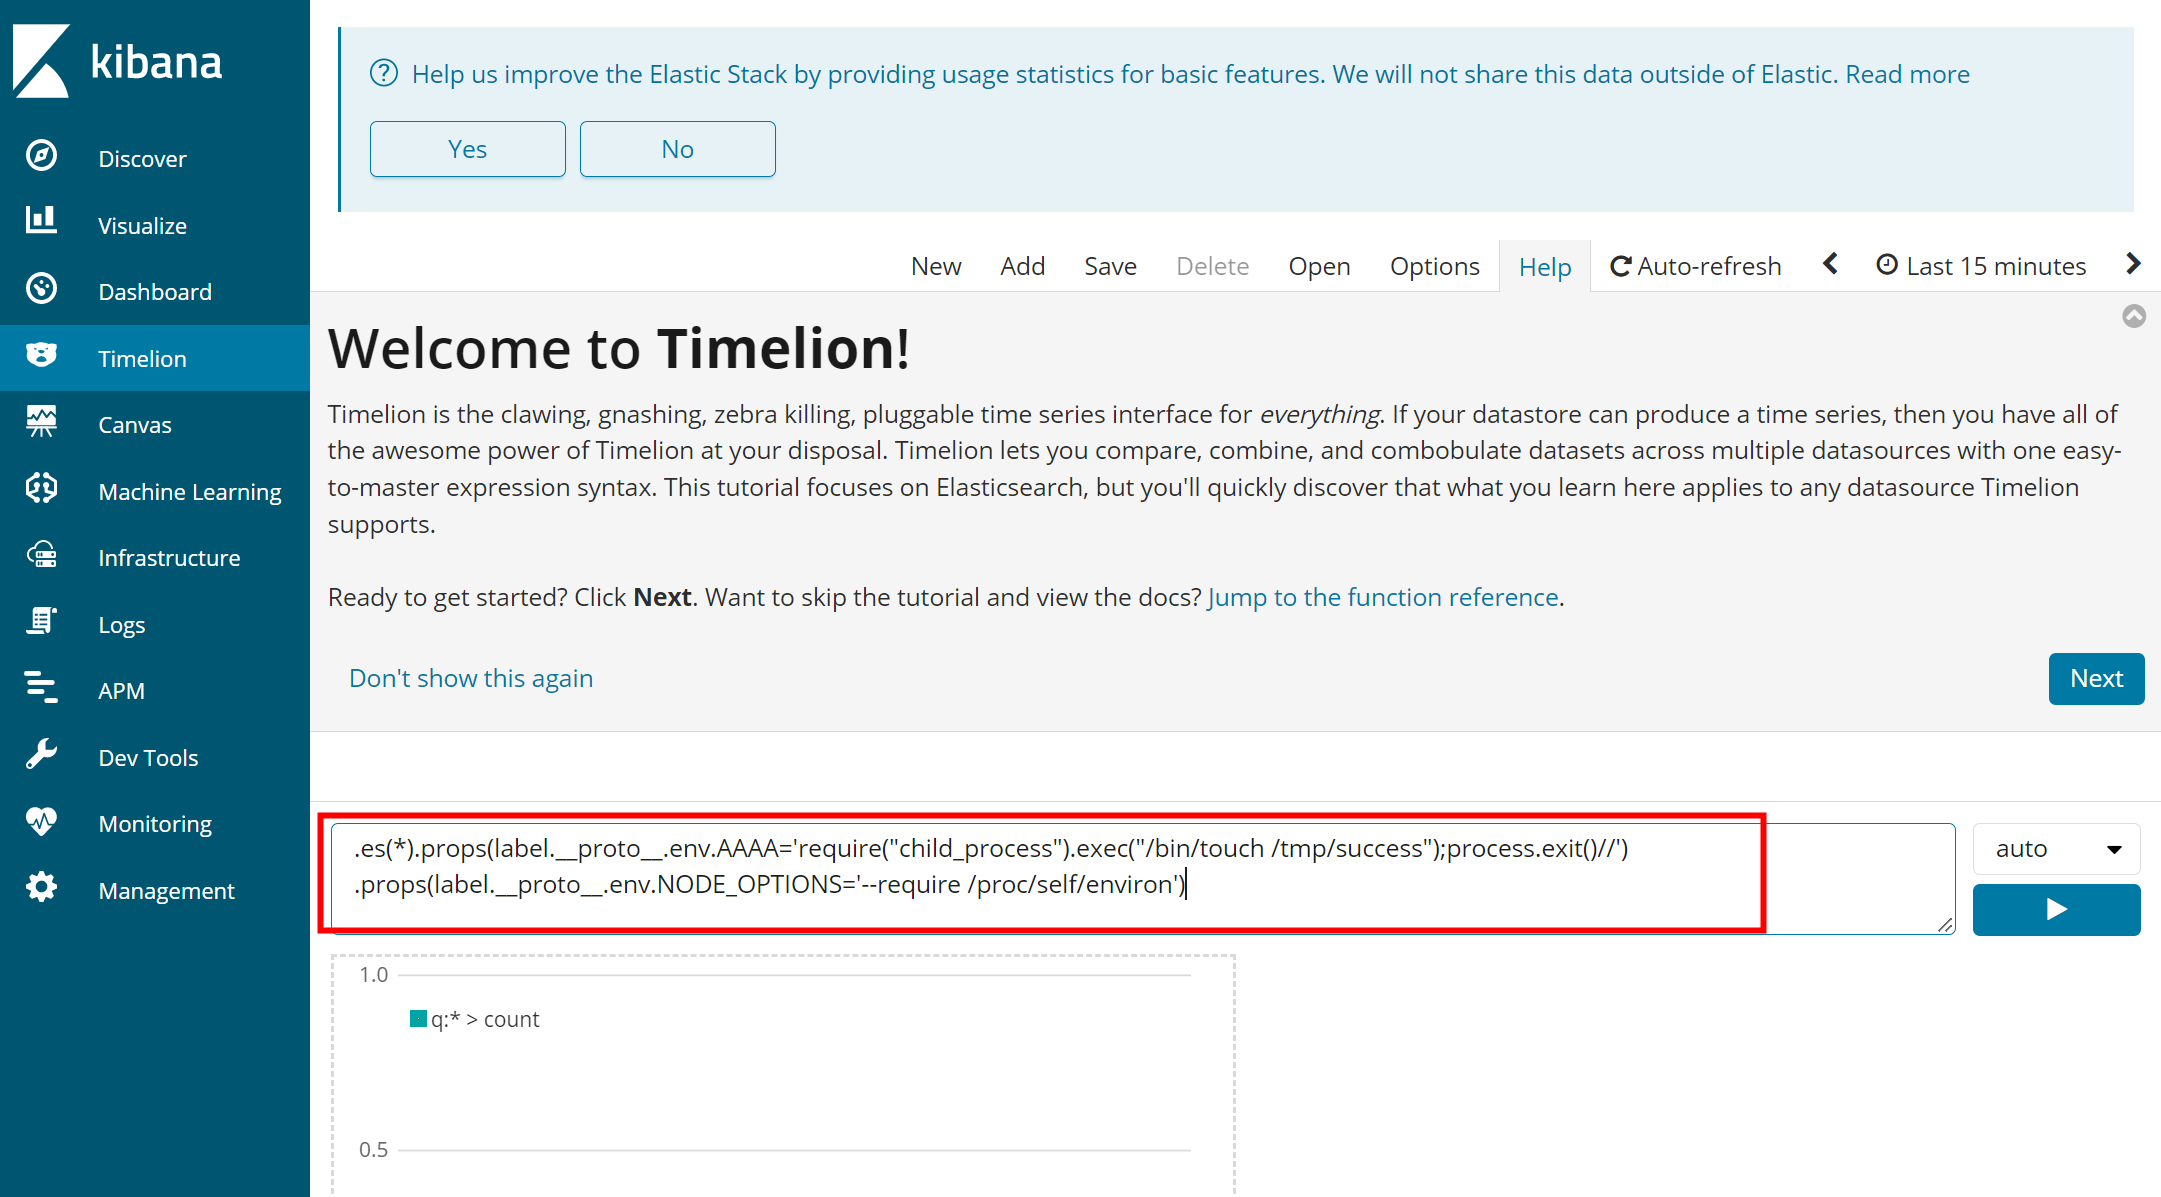Collapse the help panel with arrow icon
2161x1197 pixels.
[x=2133, y=317]
